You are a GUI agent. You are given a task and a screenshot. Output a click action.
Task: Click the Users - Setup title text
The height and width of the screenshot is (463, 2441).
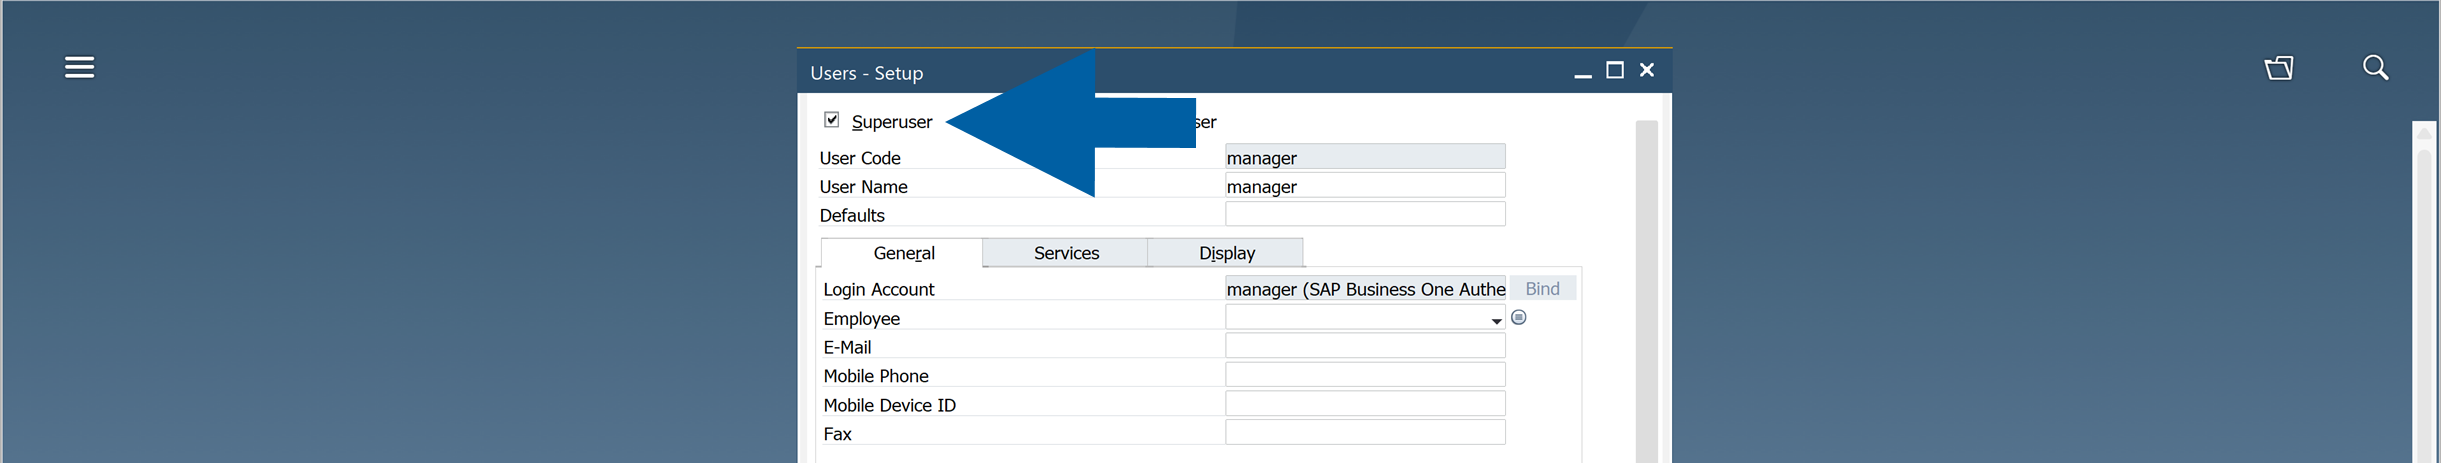click(x=866, y=73)
